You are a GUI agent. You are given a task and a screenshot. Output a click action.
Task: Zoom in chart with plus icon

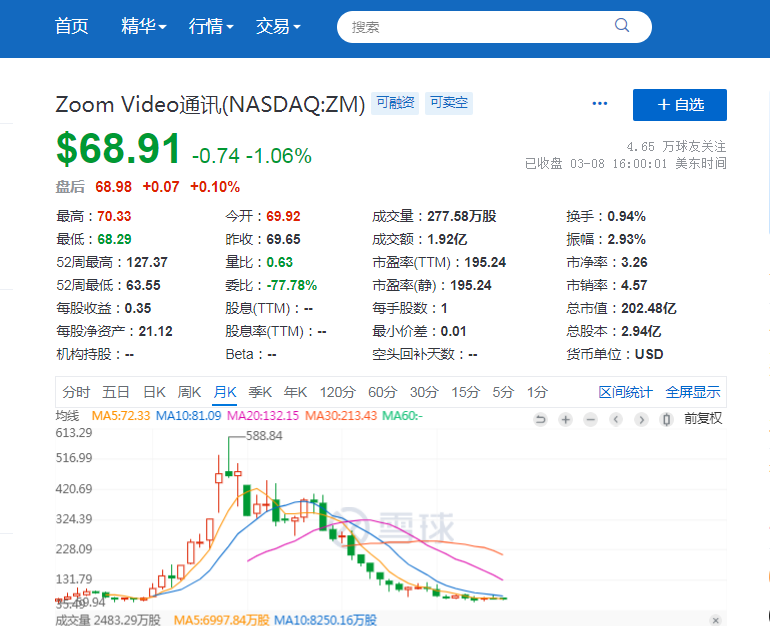(x=566, y=419)
